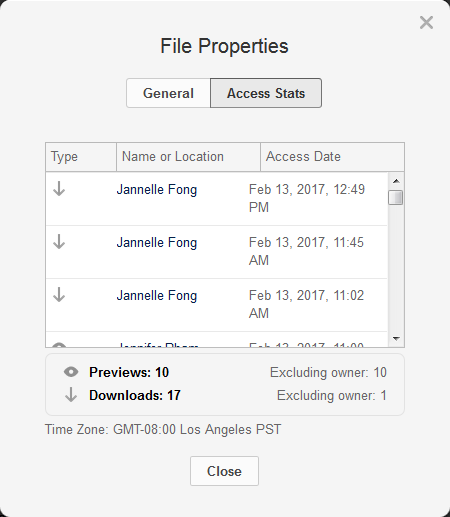Open Jannelle Fong link at 11:02 AM row
This screenshot has height=517, width=450.
click(157, 295)
